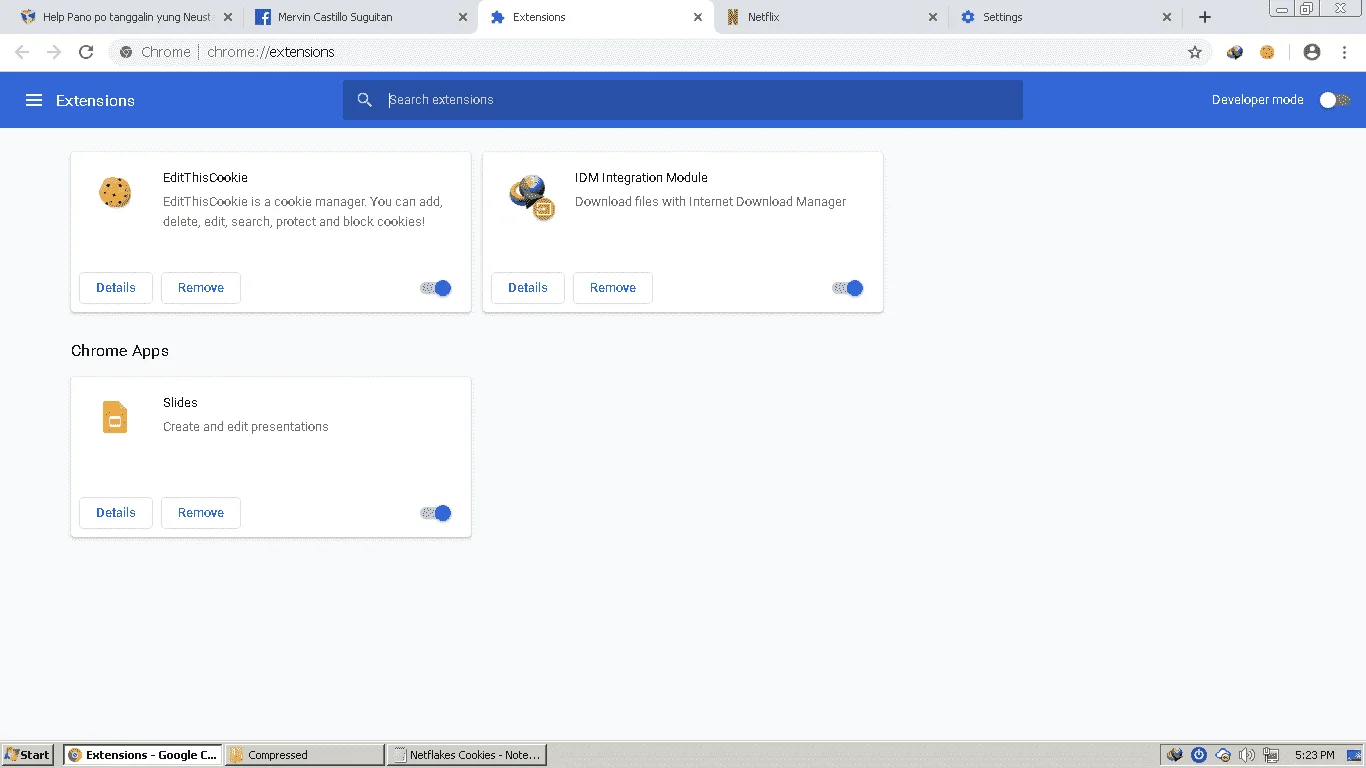The width and height of the screenshot is (1366, 768).
Task: Click 'Download files with Internet Download Manager' text
Action: point(710,202)
